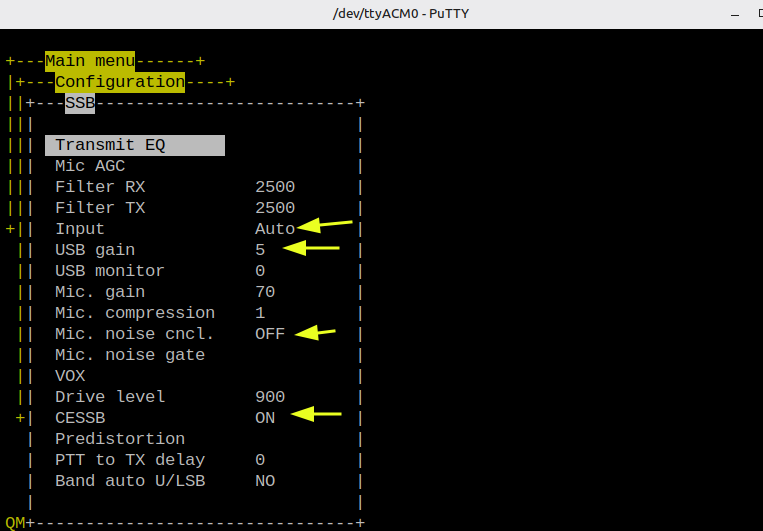Click the Mic. compression value
Image resolution: width=763 pixels, height=531 pixels.
point(260,313)
